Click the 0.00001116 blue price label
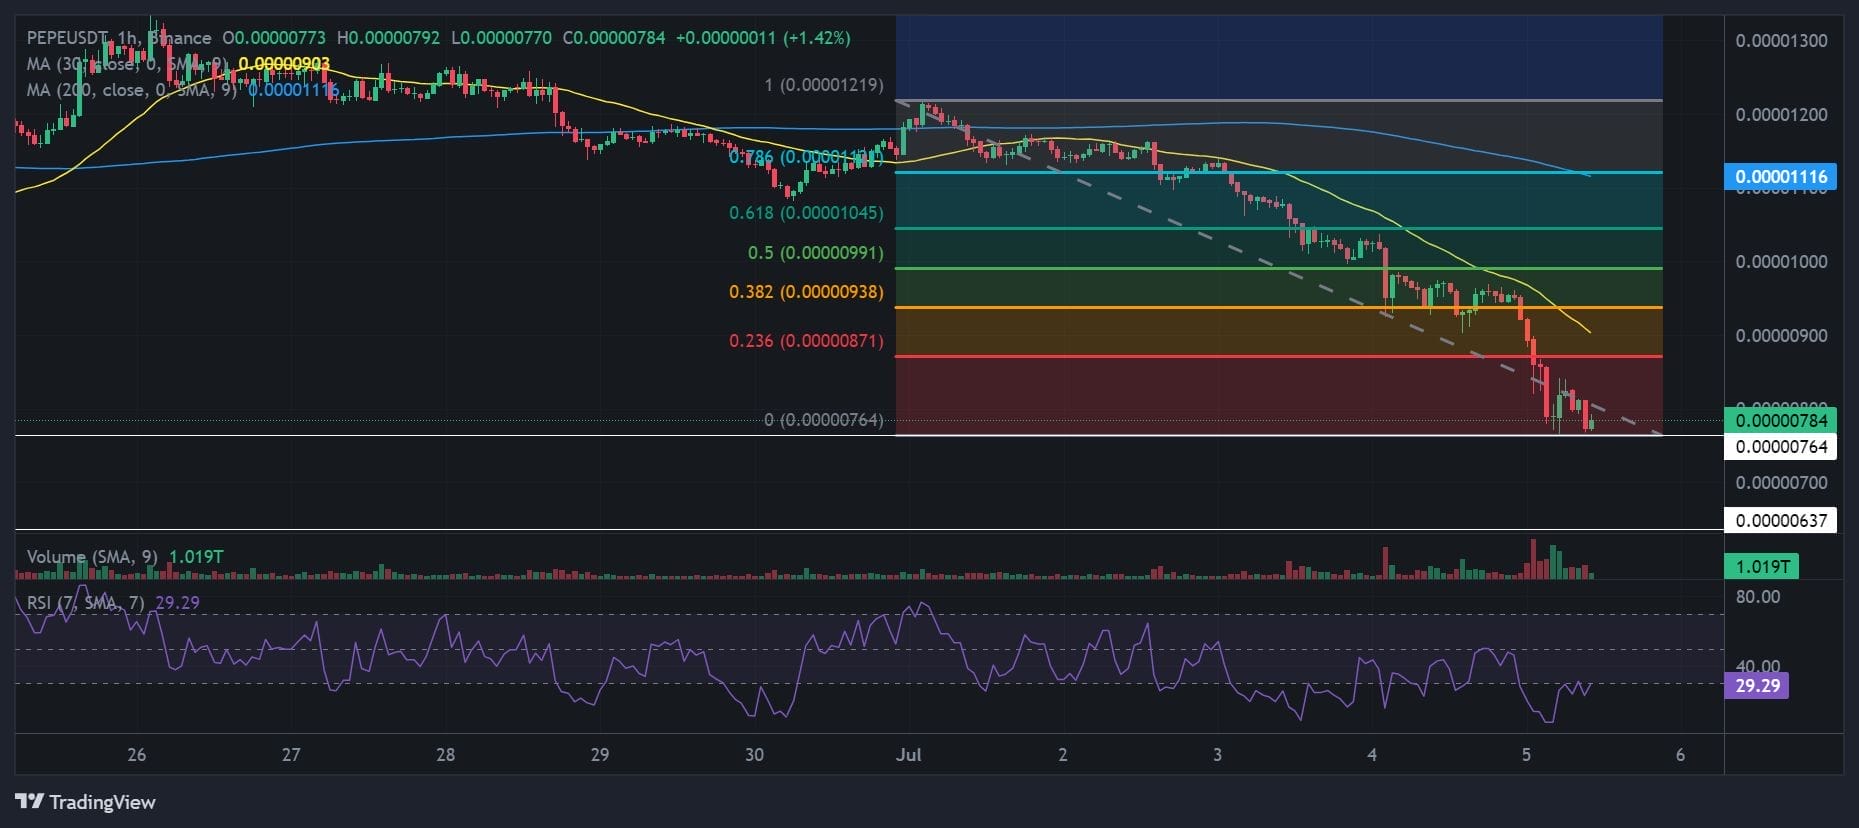1859x828 pixels. click(x=1780, y=177)
